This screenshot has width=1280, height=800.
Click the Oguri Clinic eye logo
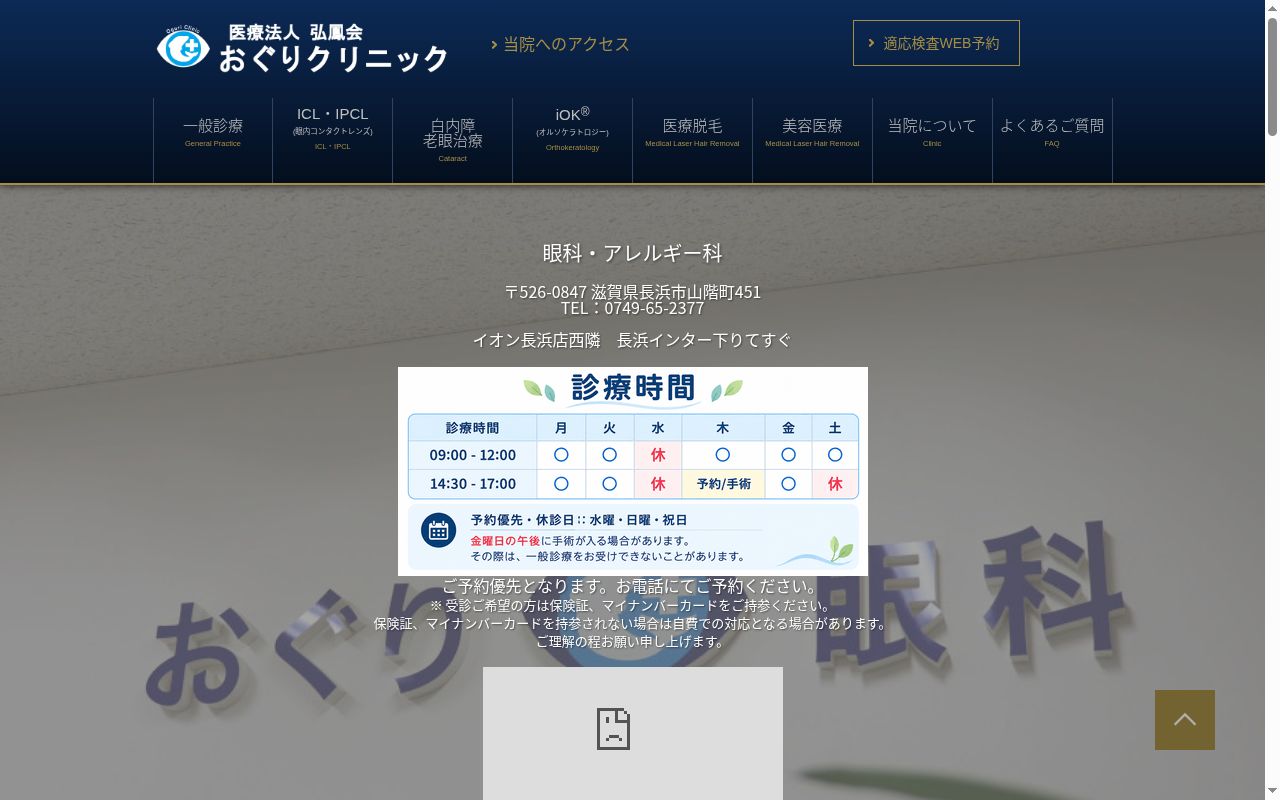coord(184,47)
